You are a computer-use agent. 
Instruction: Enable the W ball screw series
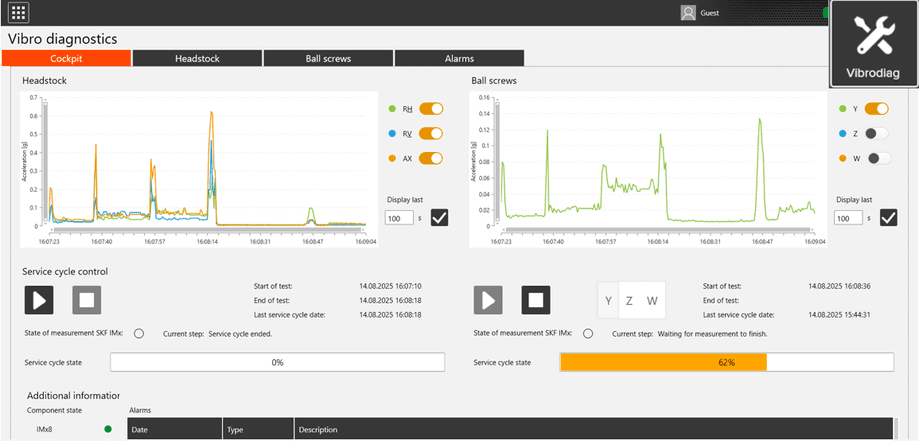click(877, 158)
